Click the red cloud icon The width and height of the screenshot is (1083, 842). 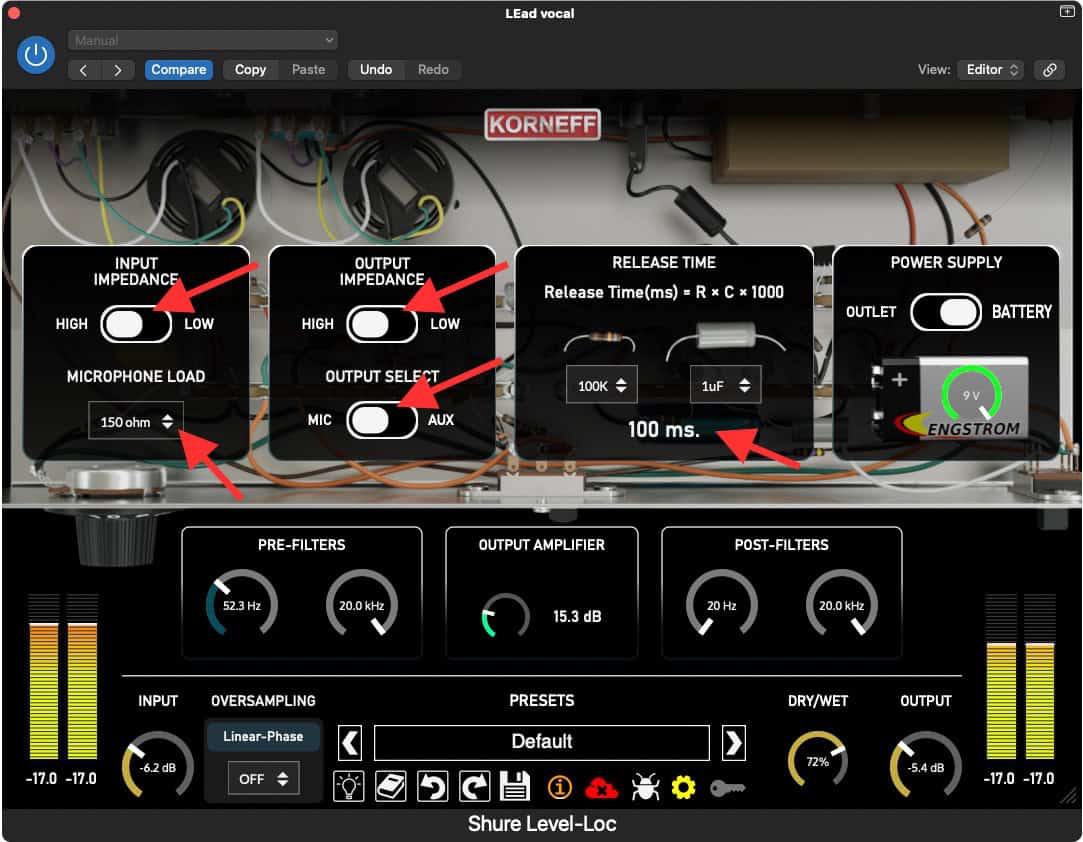pyautogui.click(x=601, y=788)
